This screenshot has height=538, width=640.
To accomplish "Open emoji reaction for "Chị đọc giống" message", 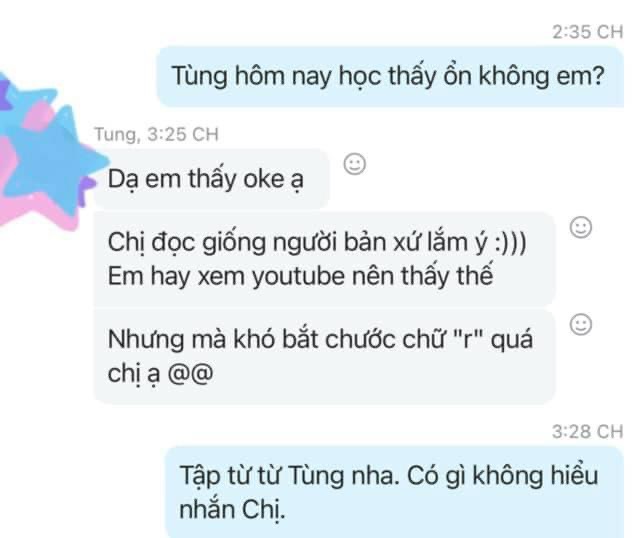I will (580, 227).
